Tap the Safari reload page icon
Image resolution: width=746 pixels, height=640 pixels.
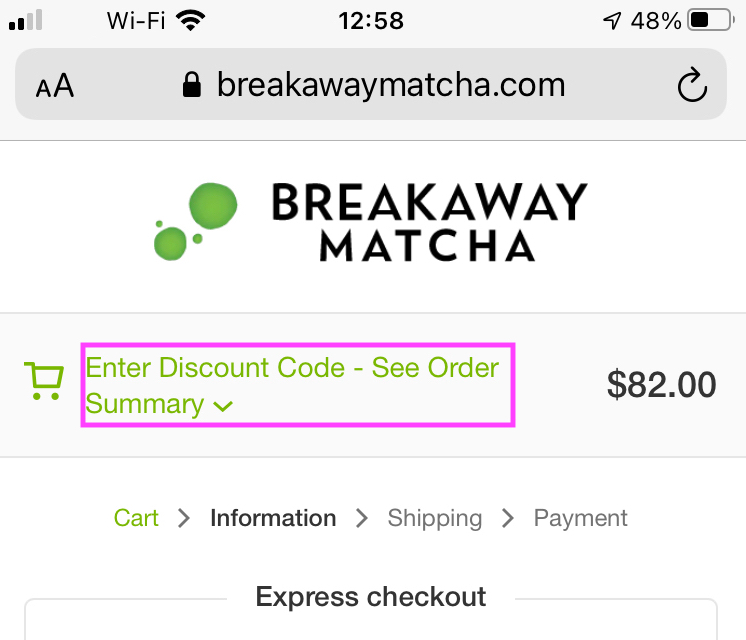[x=692, y=85]
